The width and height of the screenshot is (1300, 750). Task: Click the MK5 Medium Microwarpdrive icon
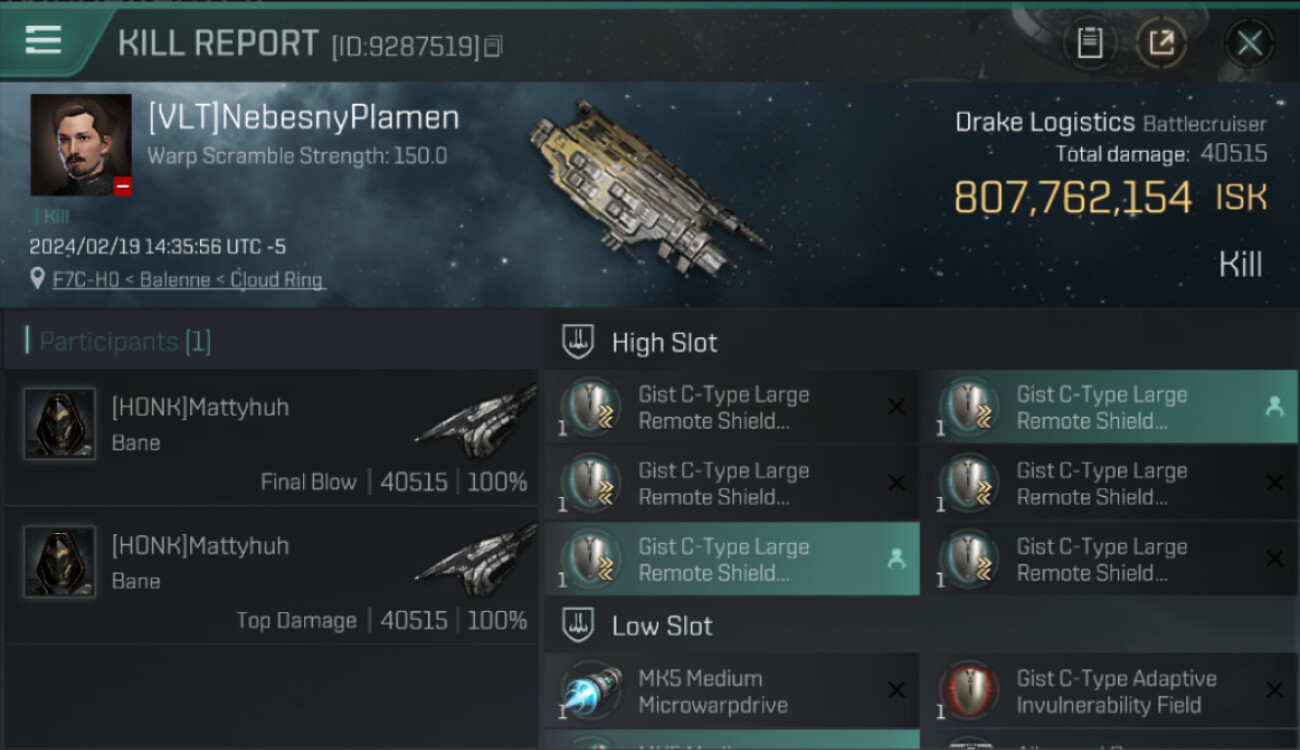(x=592, y=691)
